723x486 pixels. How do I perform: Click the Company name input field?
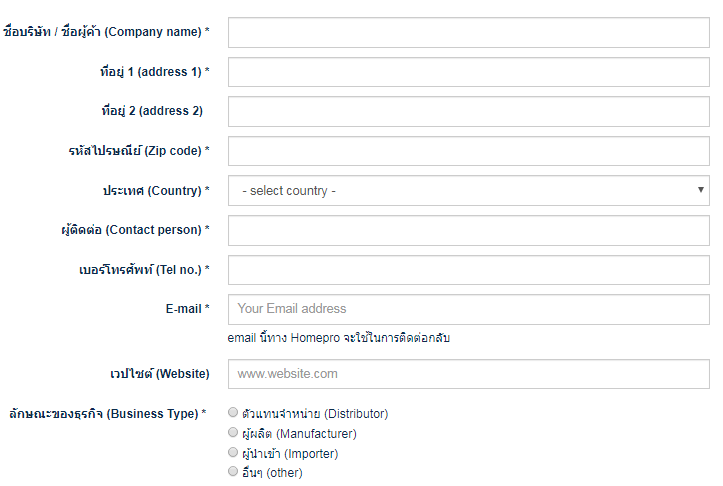tap(468, 32)
